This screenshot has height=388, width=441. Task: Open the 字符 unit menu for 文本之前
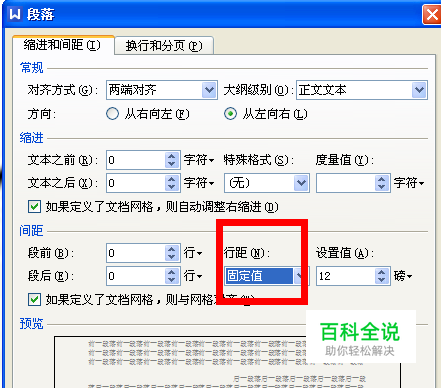(x=199, y=160)
